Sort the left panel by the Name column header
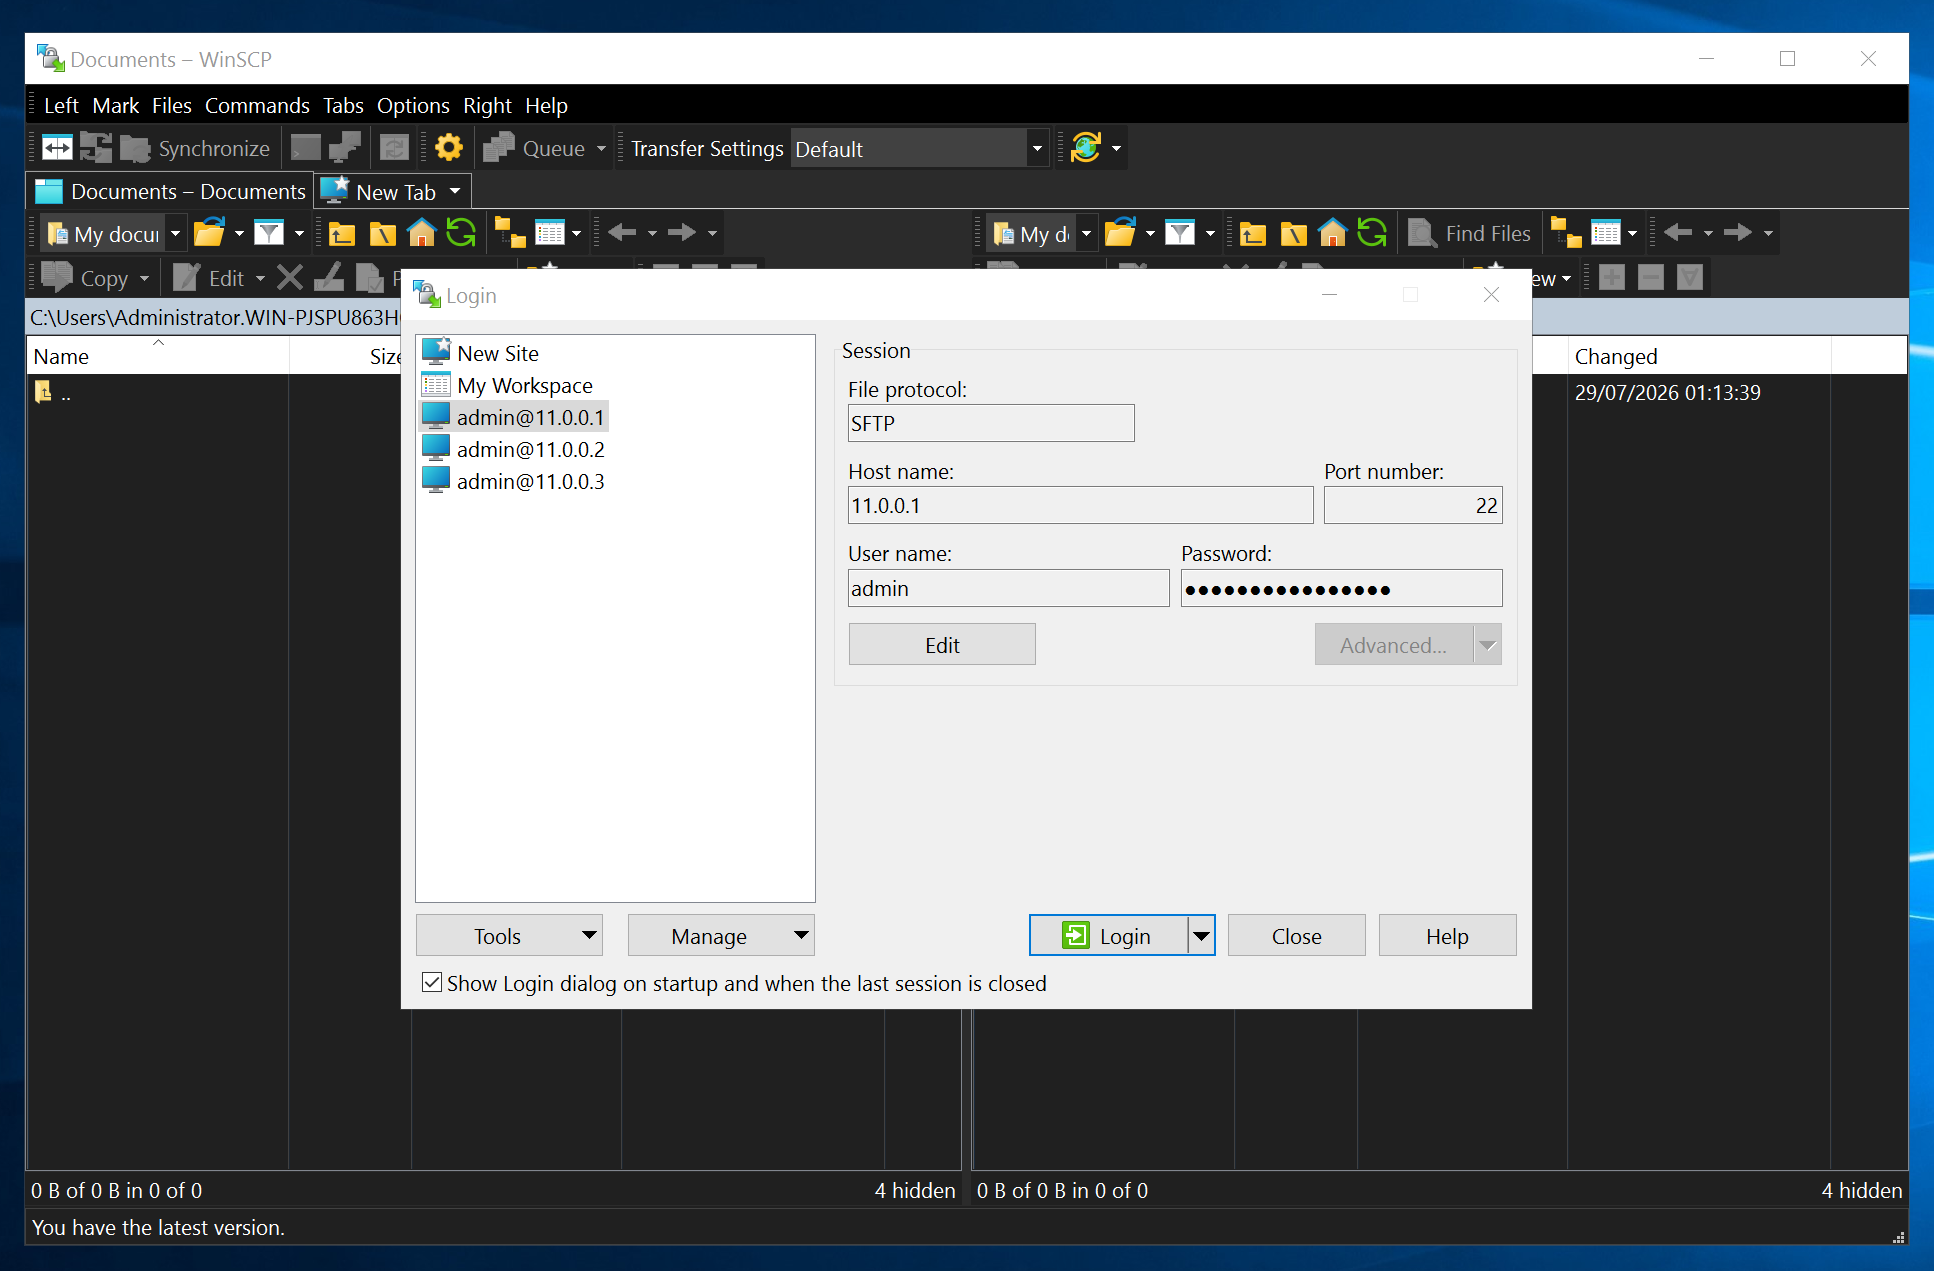1934x1271 pixels. pos(158,356)
